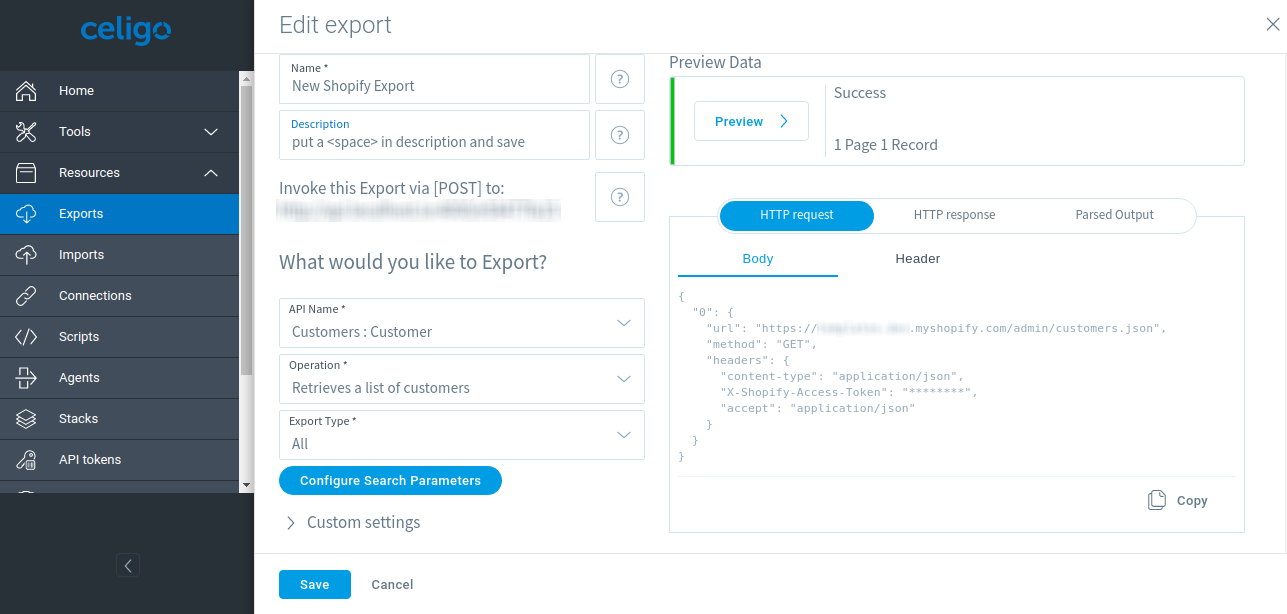Open help for the Invoke URL

pyautogui.click(x=620, y=197)
